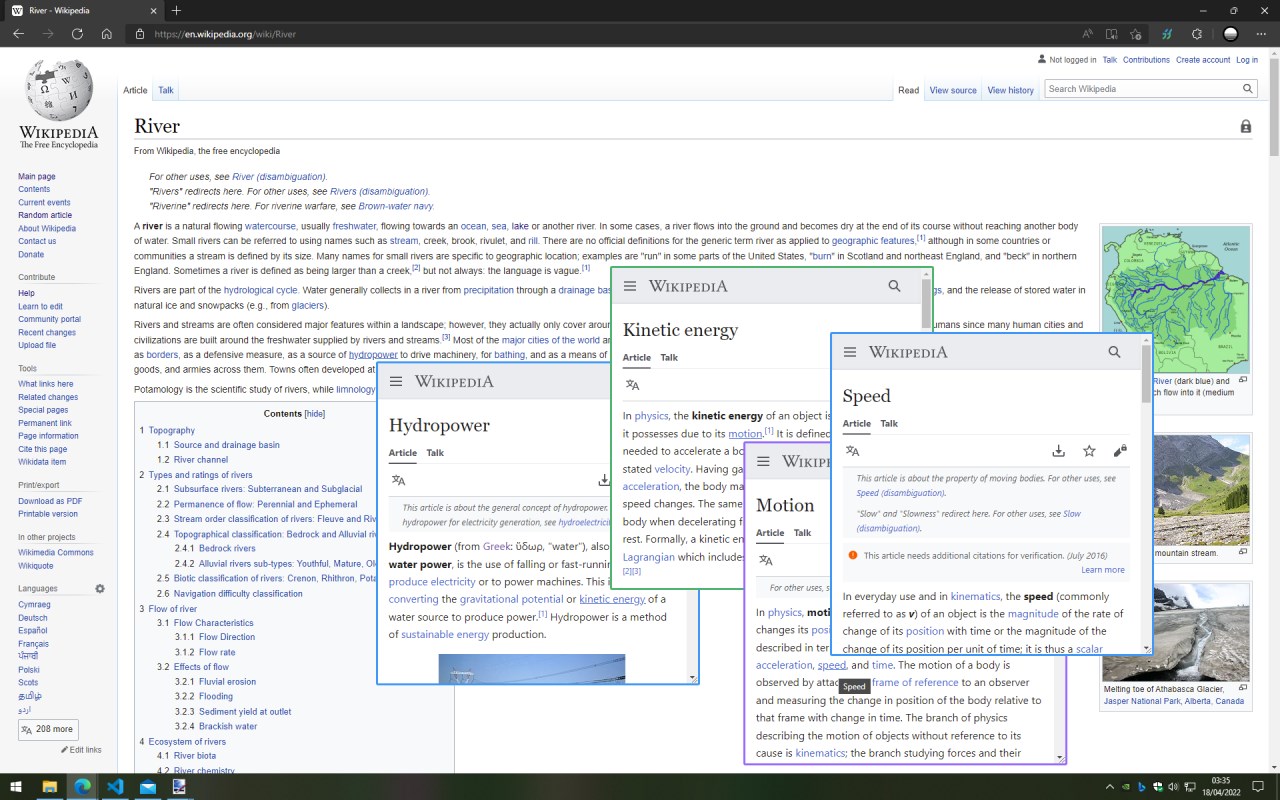Open hamburger menu in Hydropower preview
This screenshot has width=1280, height=800.
pos(396,382)
